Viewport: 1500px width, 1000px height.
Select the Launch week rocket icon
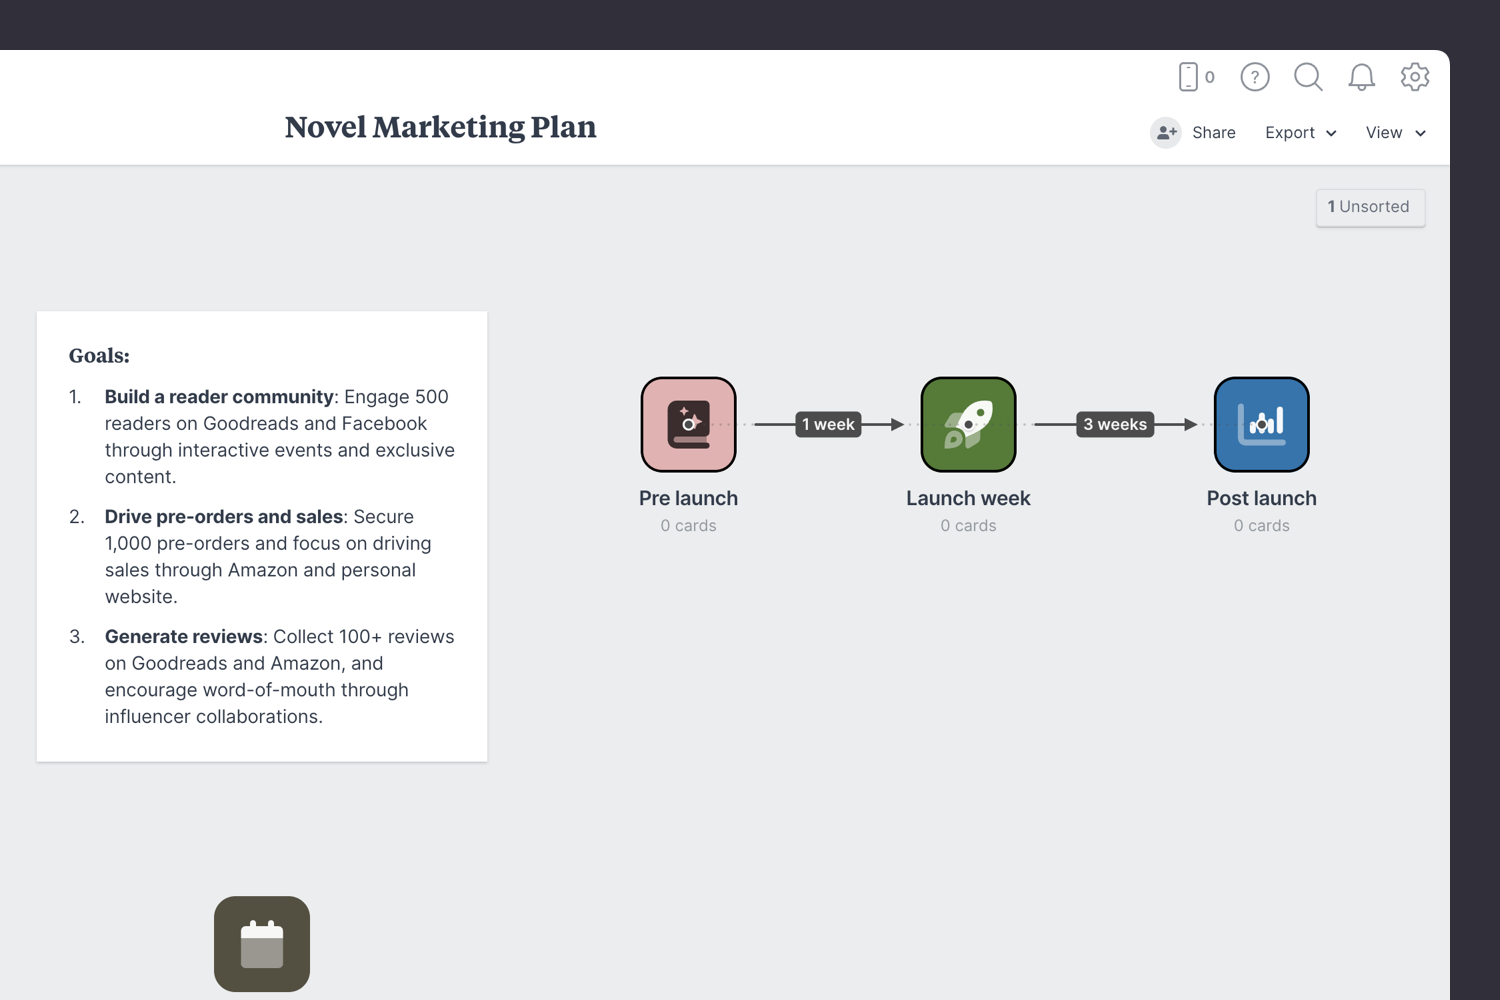coord(967,424)
